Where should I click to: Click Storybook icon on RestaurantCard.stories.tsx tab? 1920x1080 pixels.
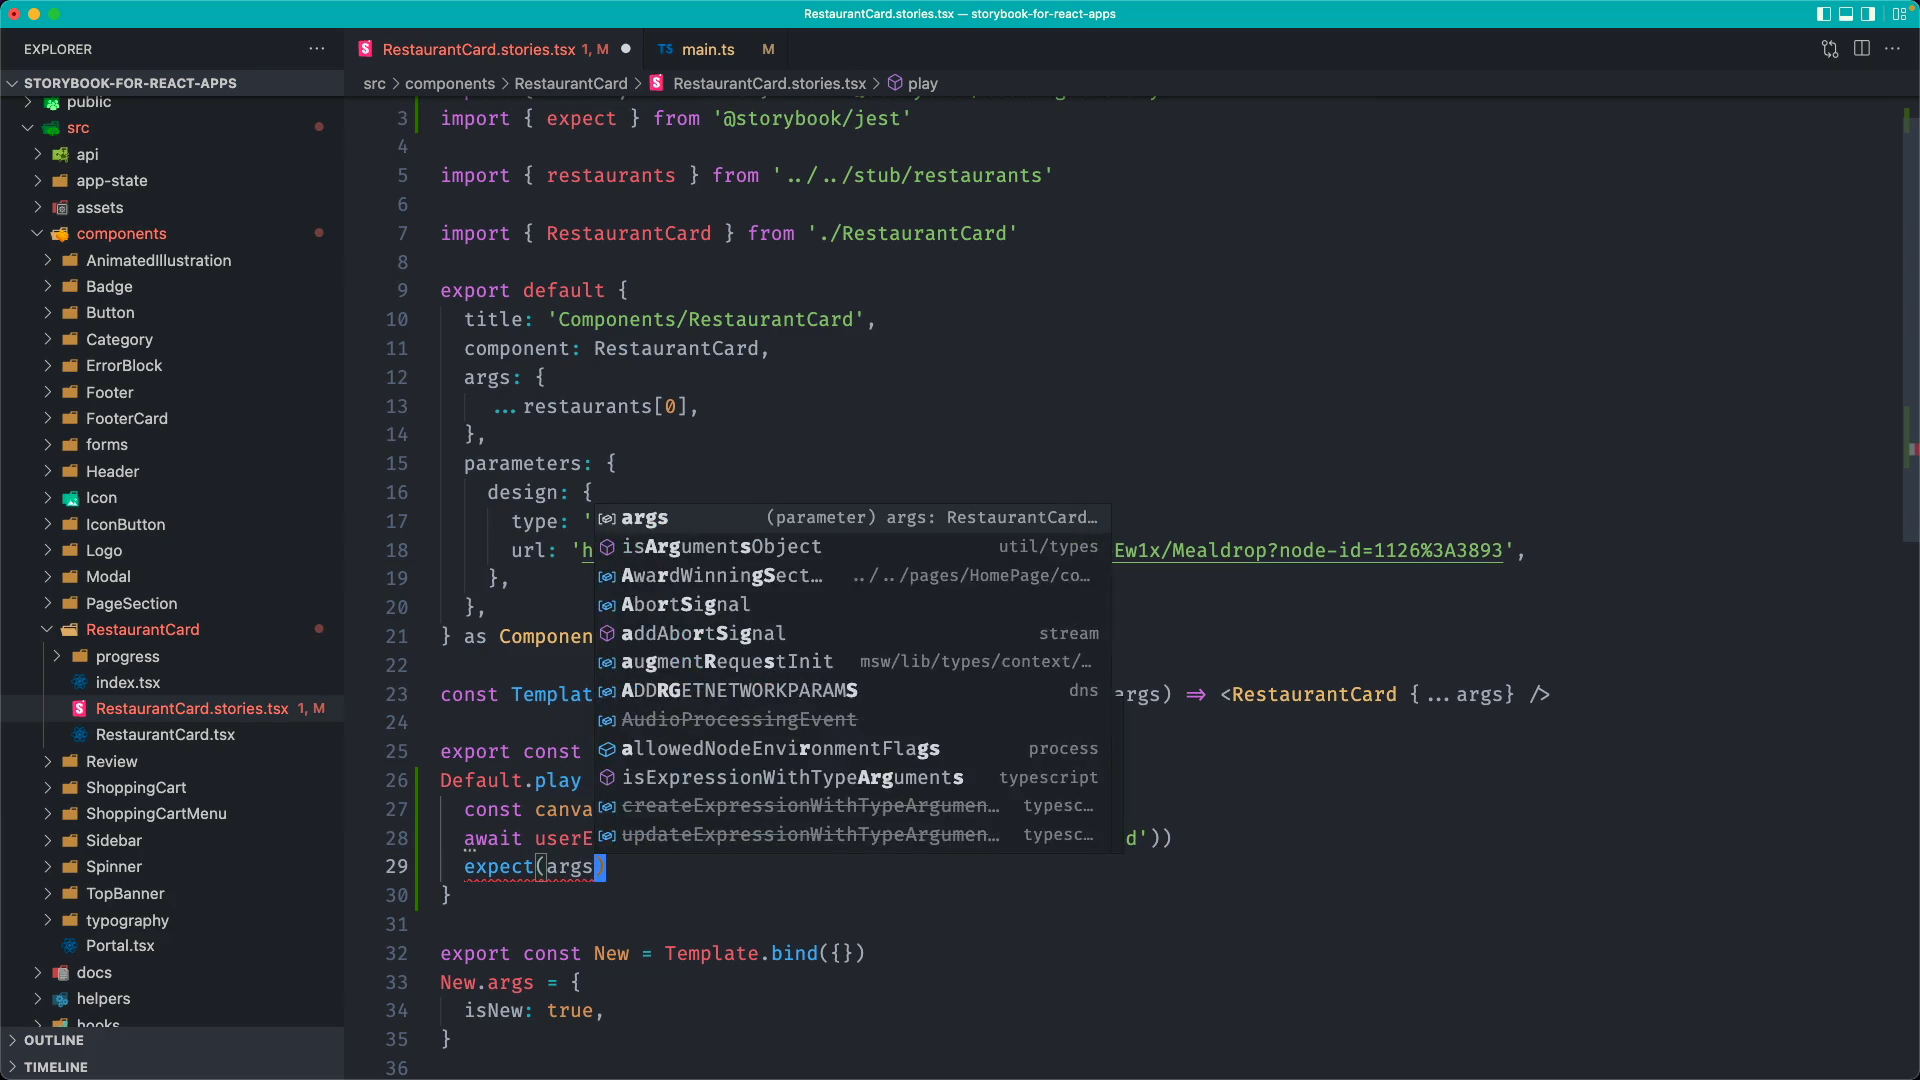(366, 49)
